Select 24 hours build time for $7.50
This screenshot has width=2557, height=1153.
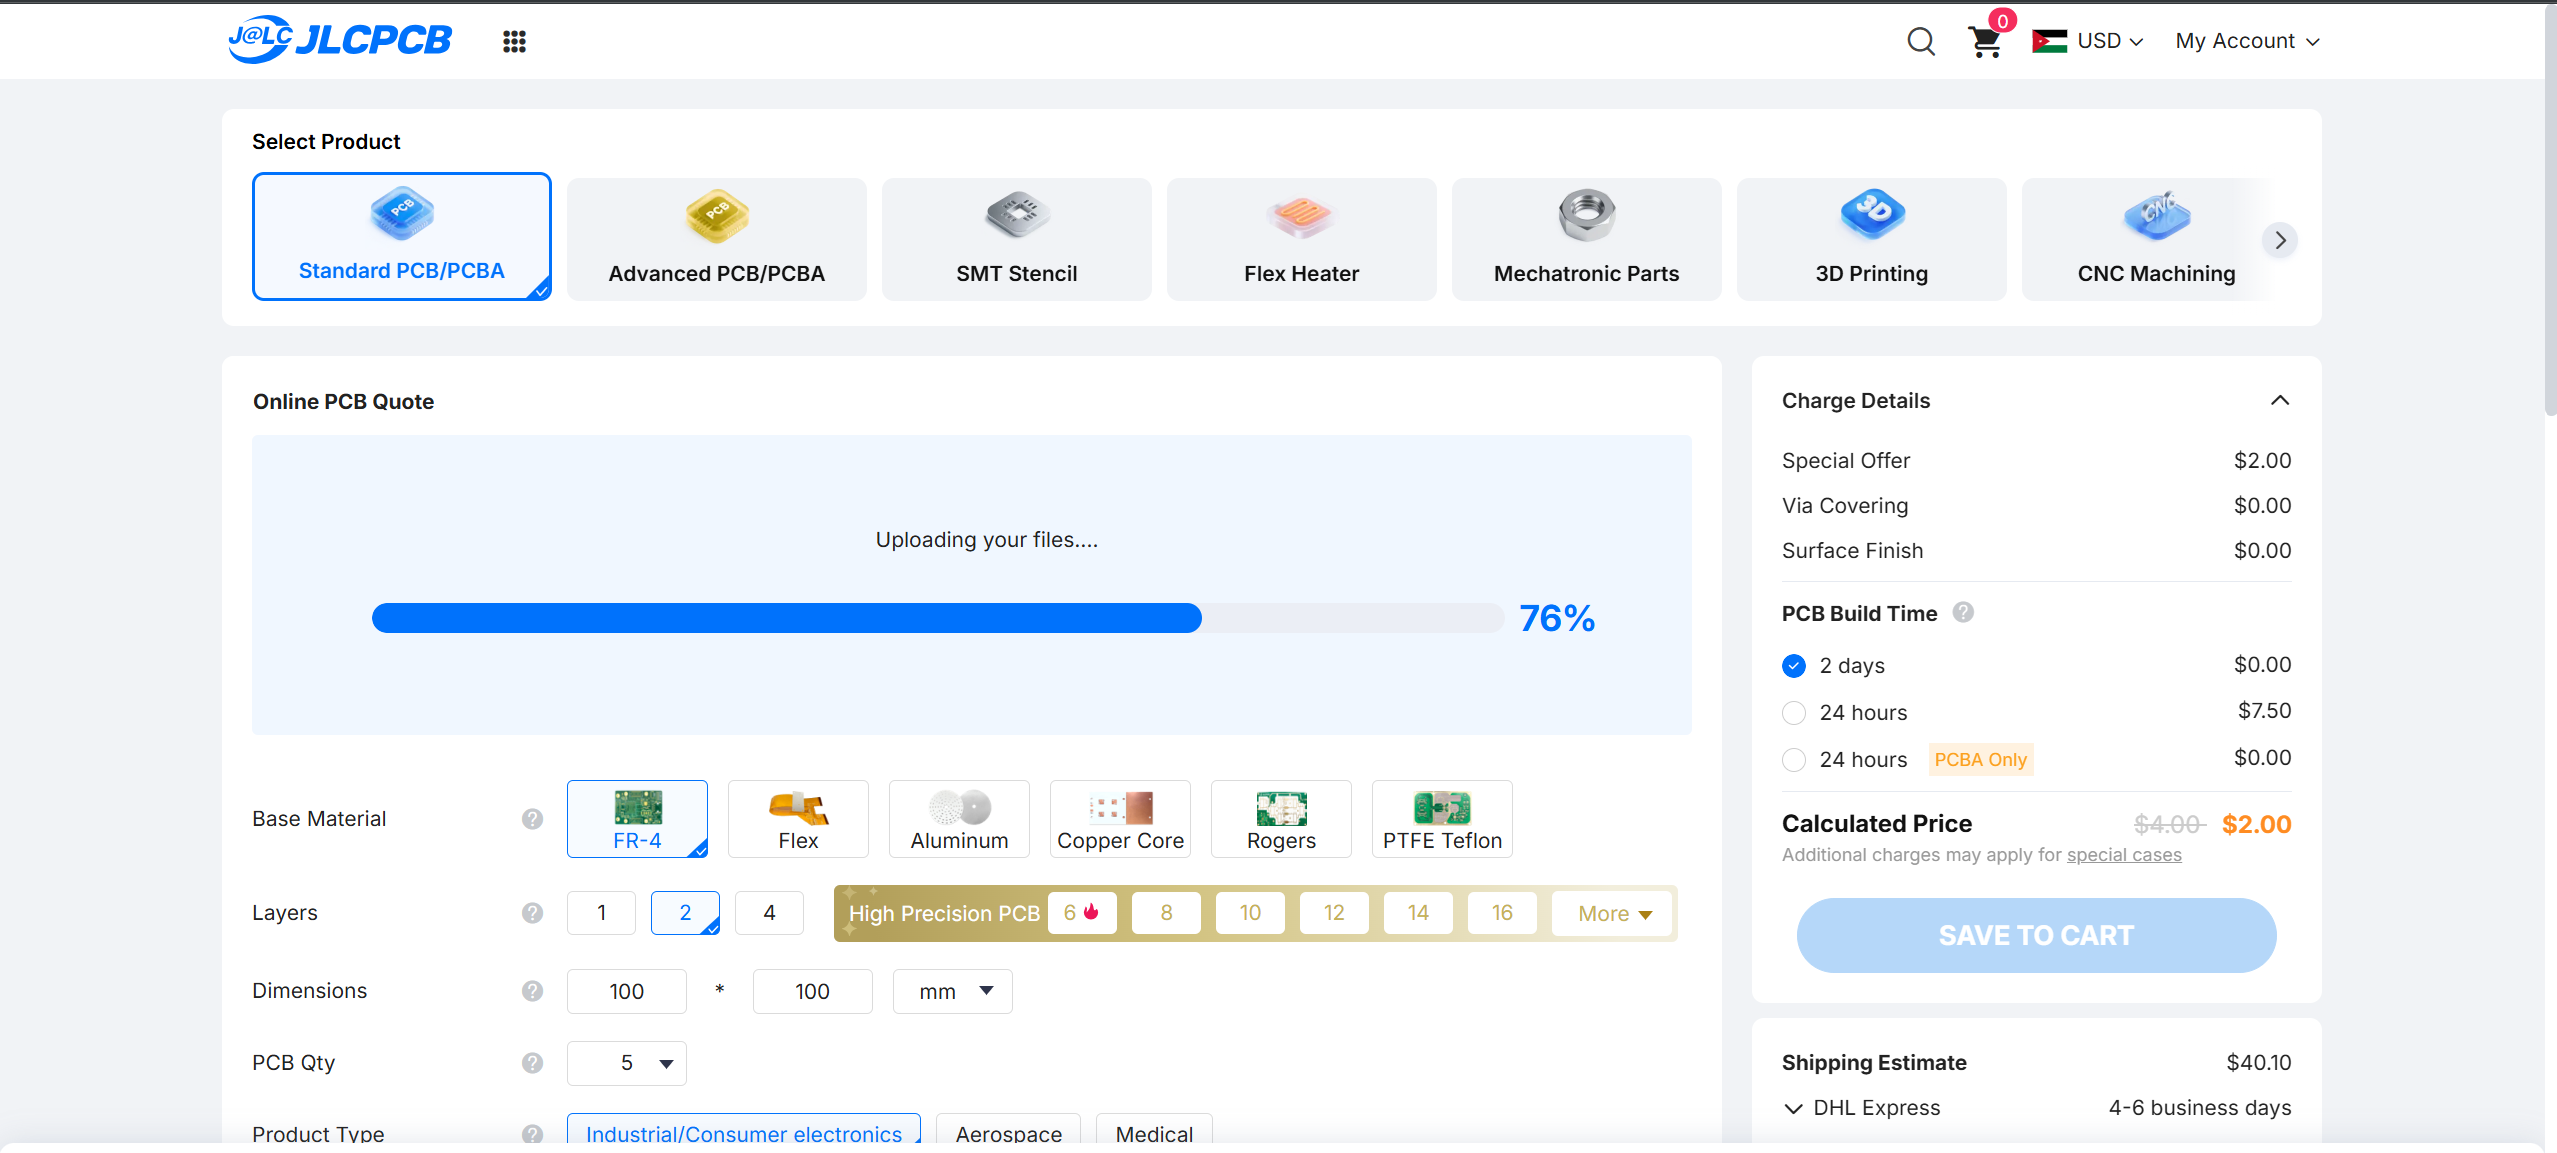[x=1794, y=713]
